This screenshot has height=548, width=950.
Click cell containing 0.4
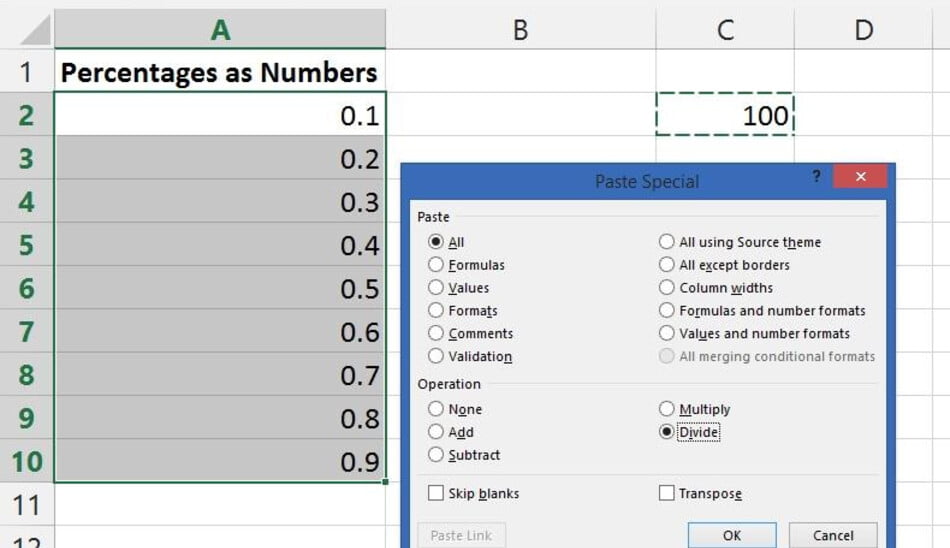(x=220, y=245)
